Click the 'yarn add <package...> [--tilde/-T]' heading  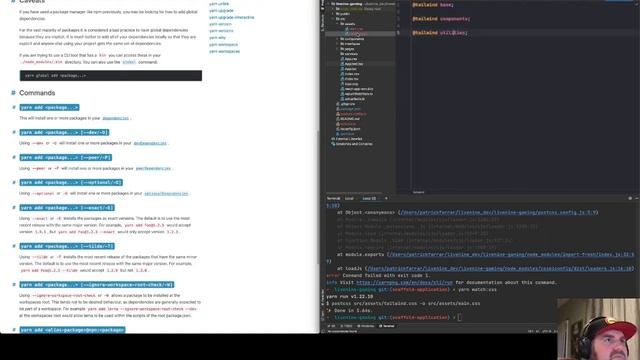click(x=67, y=246)
